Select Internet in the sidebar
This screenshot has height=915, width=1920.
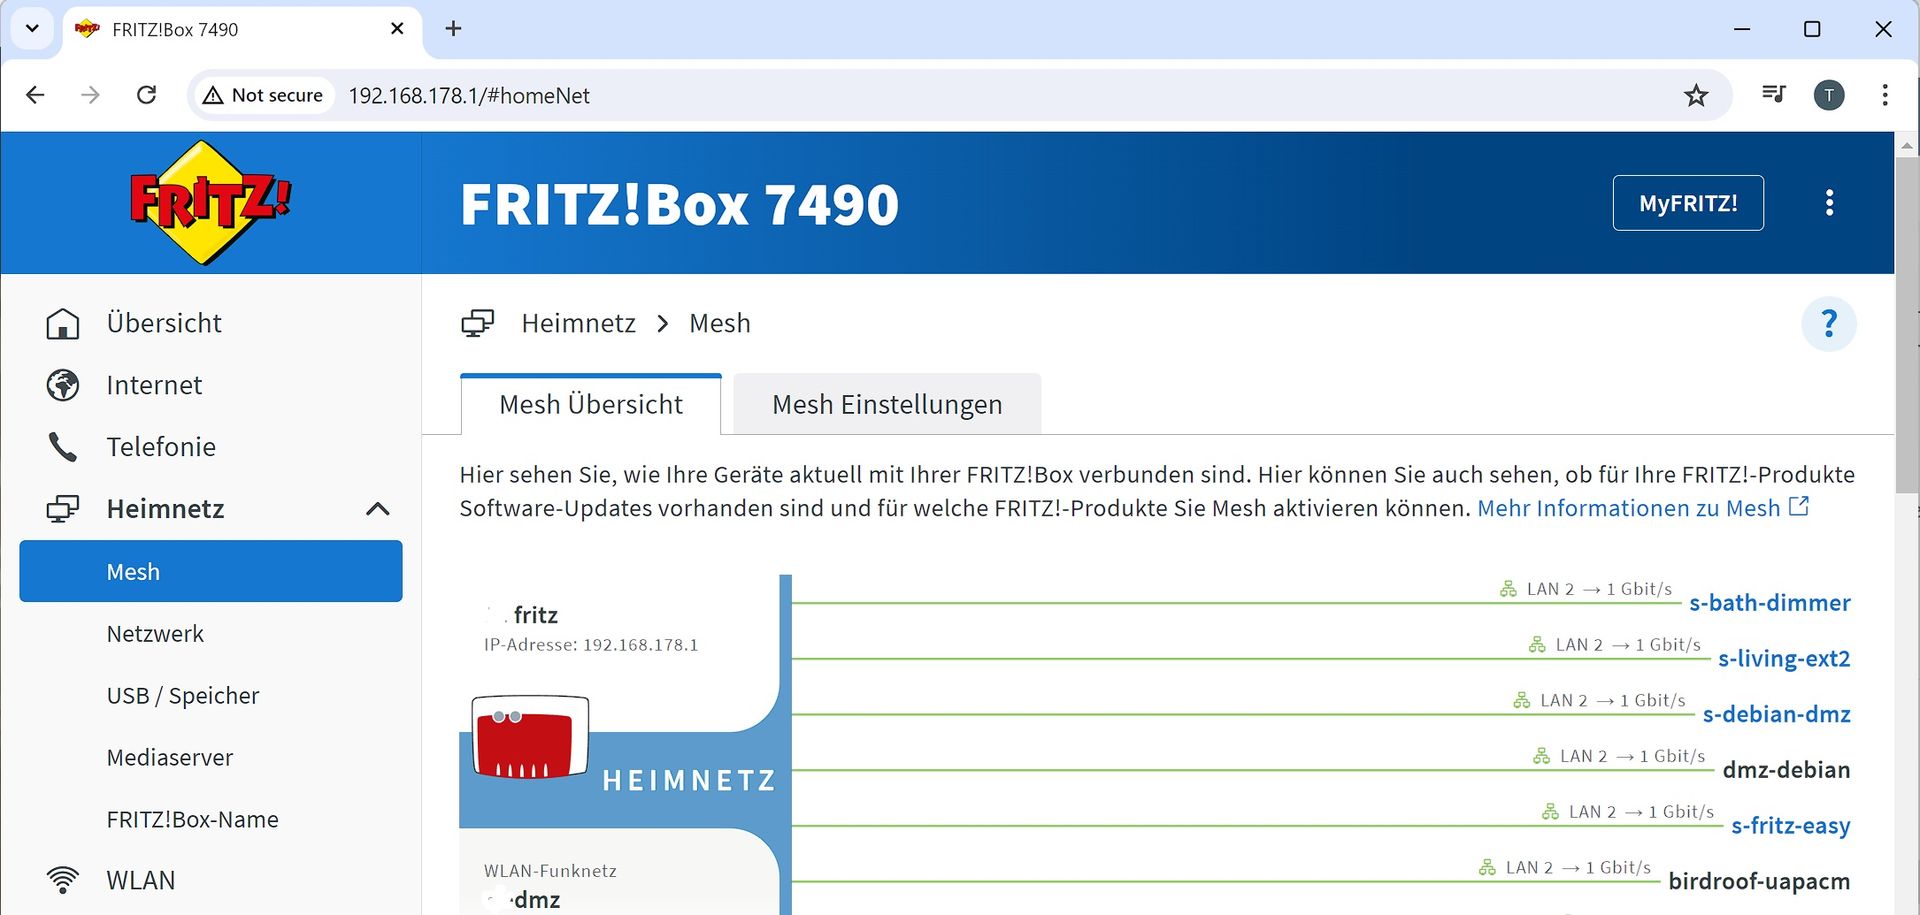(x=154, y=385)
